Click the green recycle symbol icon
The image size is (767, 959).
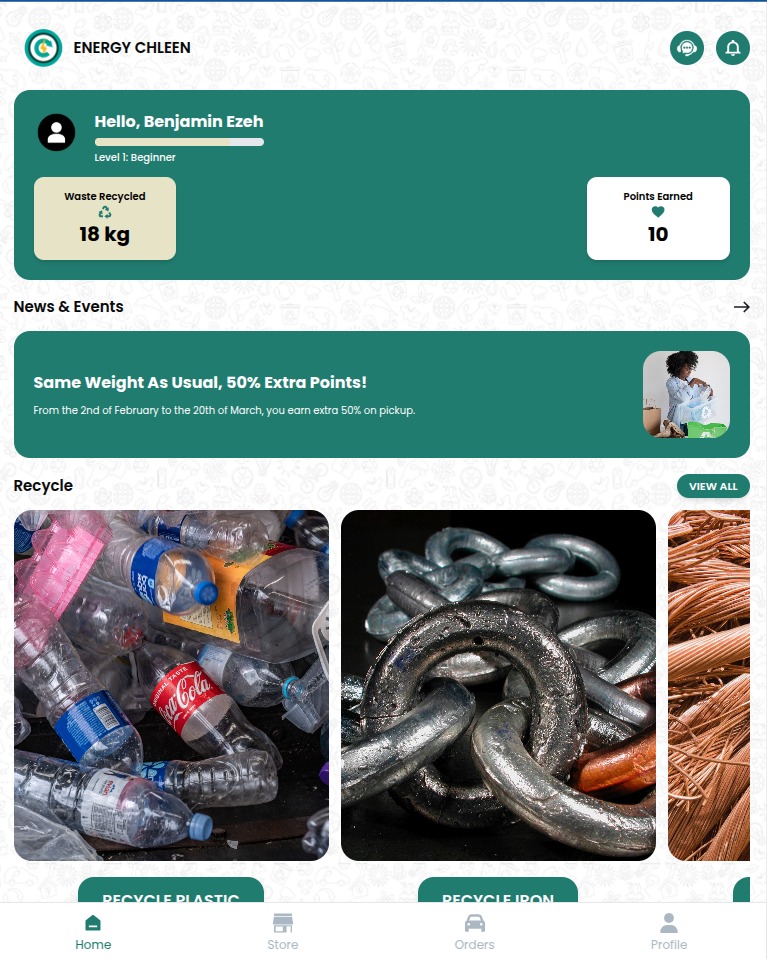pyautogui.click(x=105, y=212)
